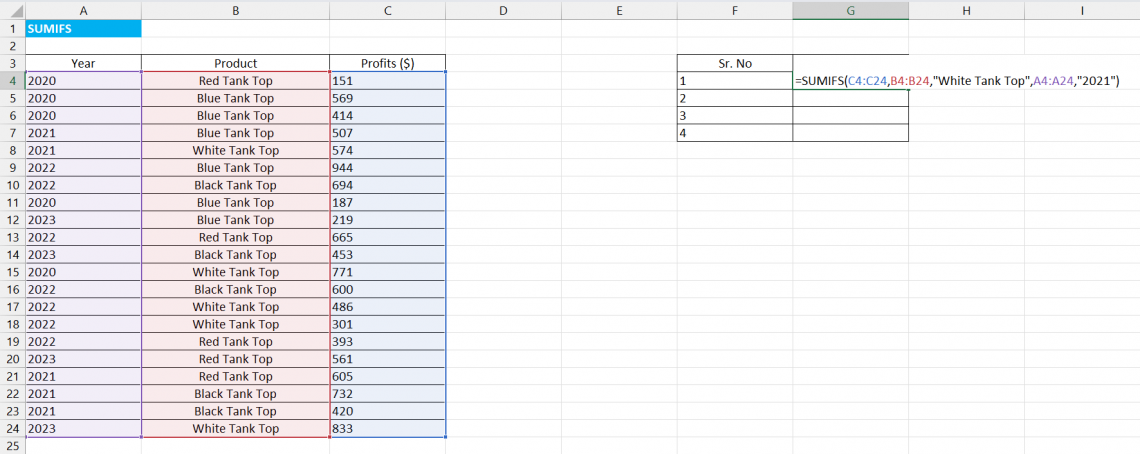
Task: Select the column A header
Action: coord(83,10)
